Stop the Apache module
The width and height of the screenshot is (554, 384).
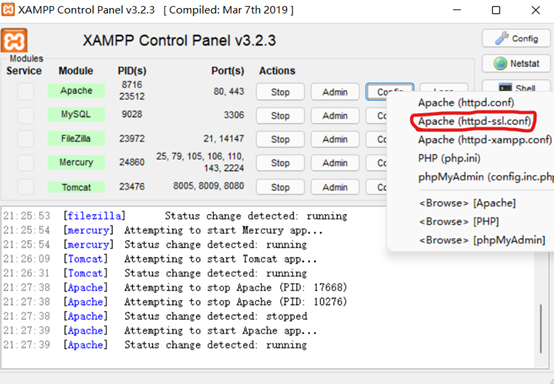coord(280,92)
